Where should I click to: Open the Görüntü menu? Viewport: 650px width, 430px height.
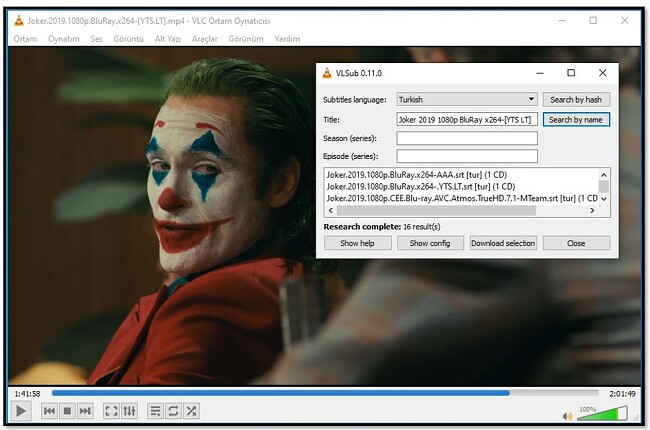129,39
